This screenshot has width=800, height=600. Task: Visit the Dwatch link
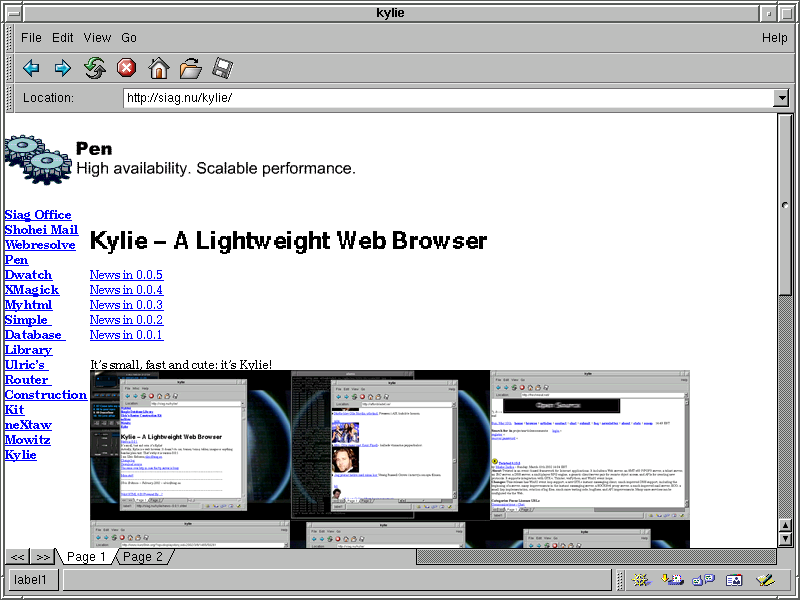[x=28, y=275]
